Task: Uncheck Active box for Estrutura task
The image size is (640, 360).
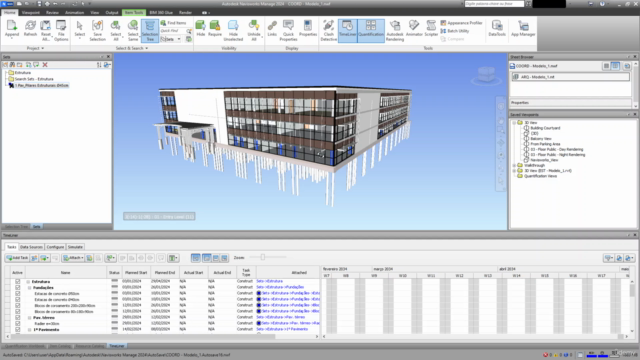Action: coord(18,281)
